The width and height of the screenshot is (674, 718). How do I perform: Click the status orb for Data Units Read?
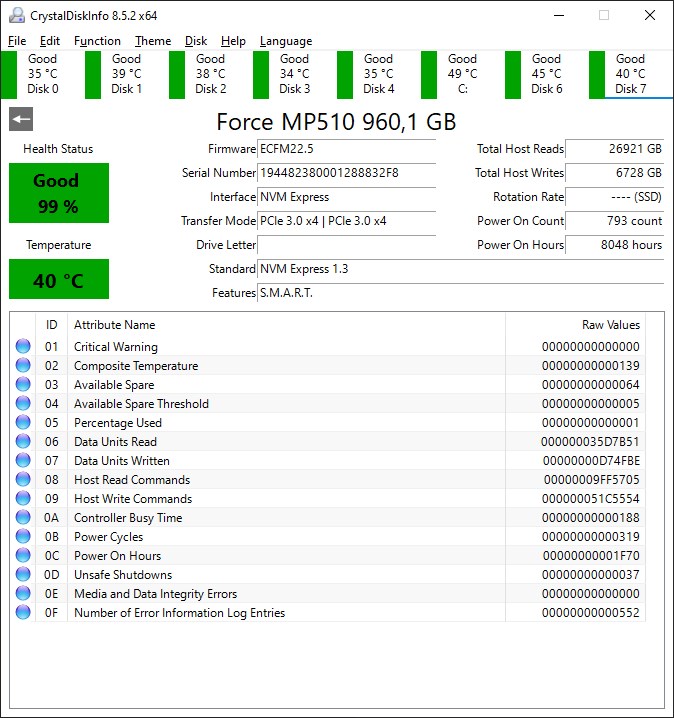click(x=23, y=441)
